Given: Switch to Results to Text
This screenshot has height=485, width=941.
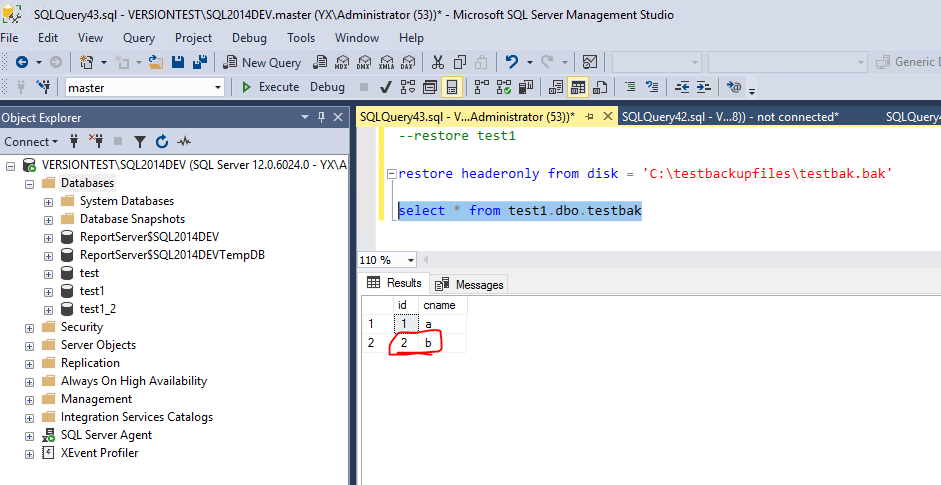Looking at the screenshot, I should tap(556, 88).
